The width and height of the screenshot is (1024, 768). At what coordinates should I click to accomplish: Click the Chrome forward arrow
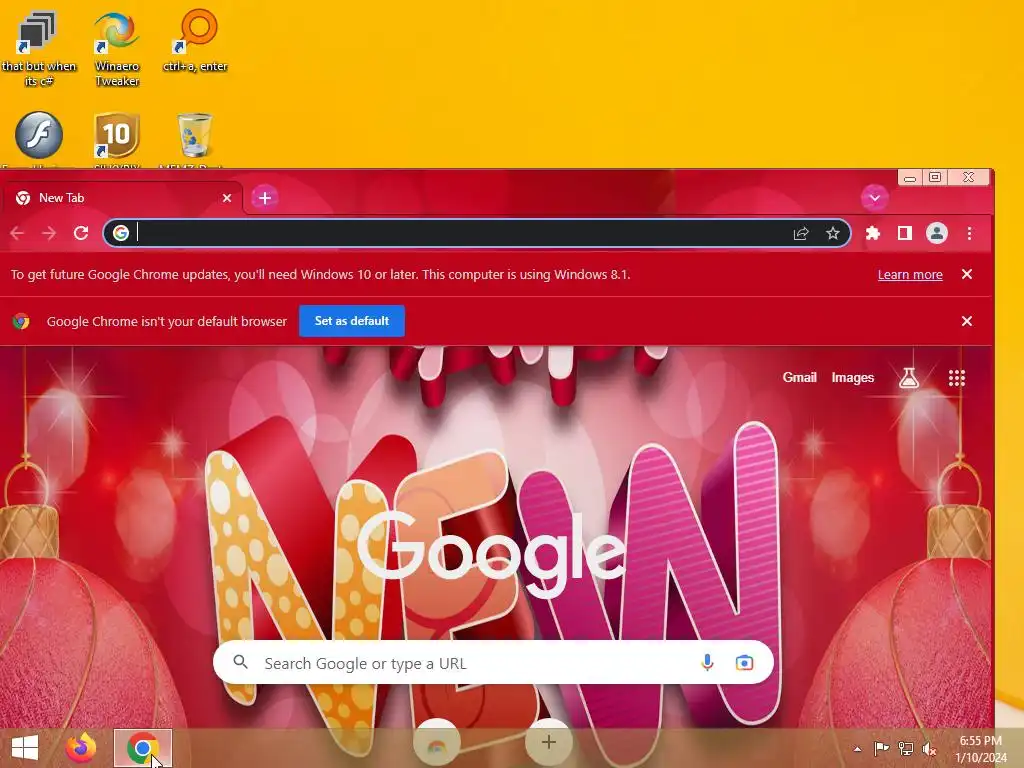coord(49,233)
